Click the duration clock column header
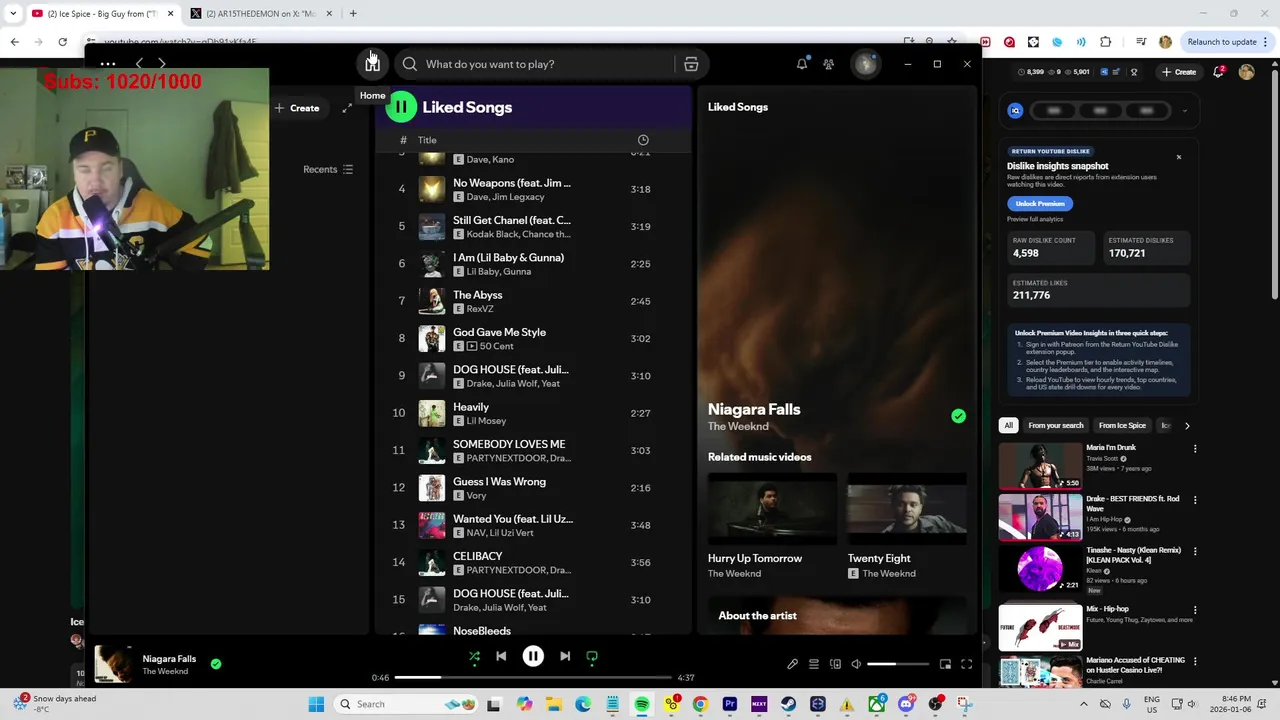The width and height of the screenshot is (1280, 720). click(643, 140)
